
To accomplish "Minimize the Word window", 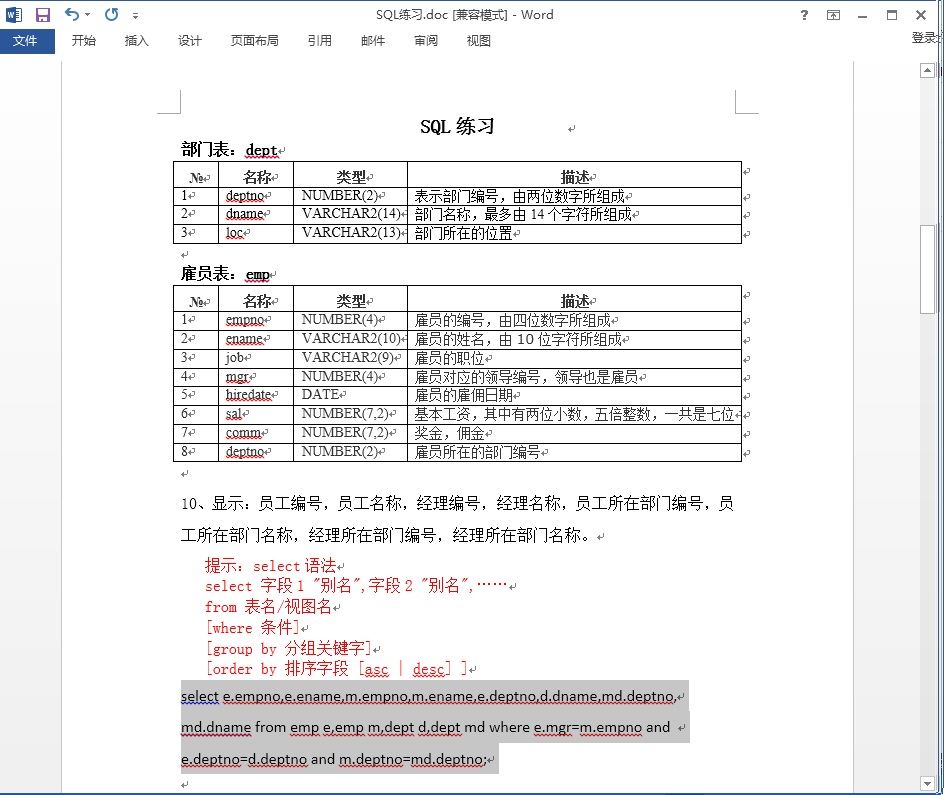I will tap(863, 16).
